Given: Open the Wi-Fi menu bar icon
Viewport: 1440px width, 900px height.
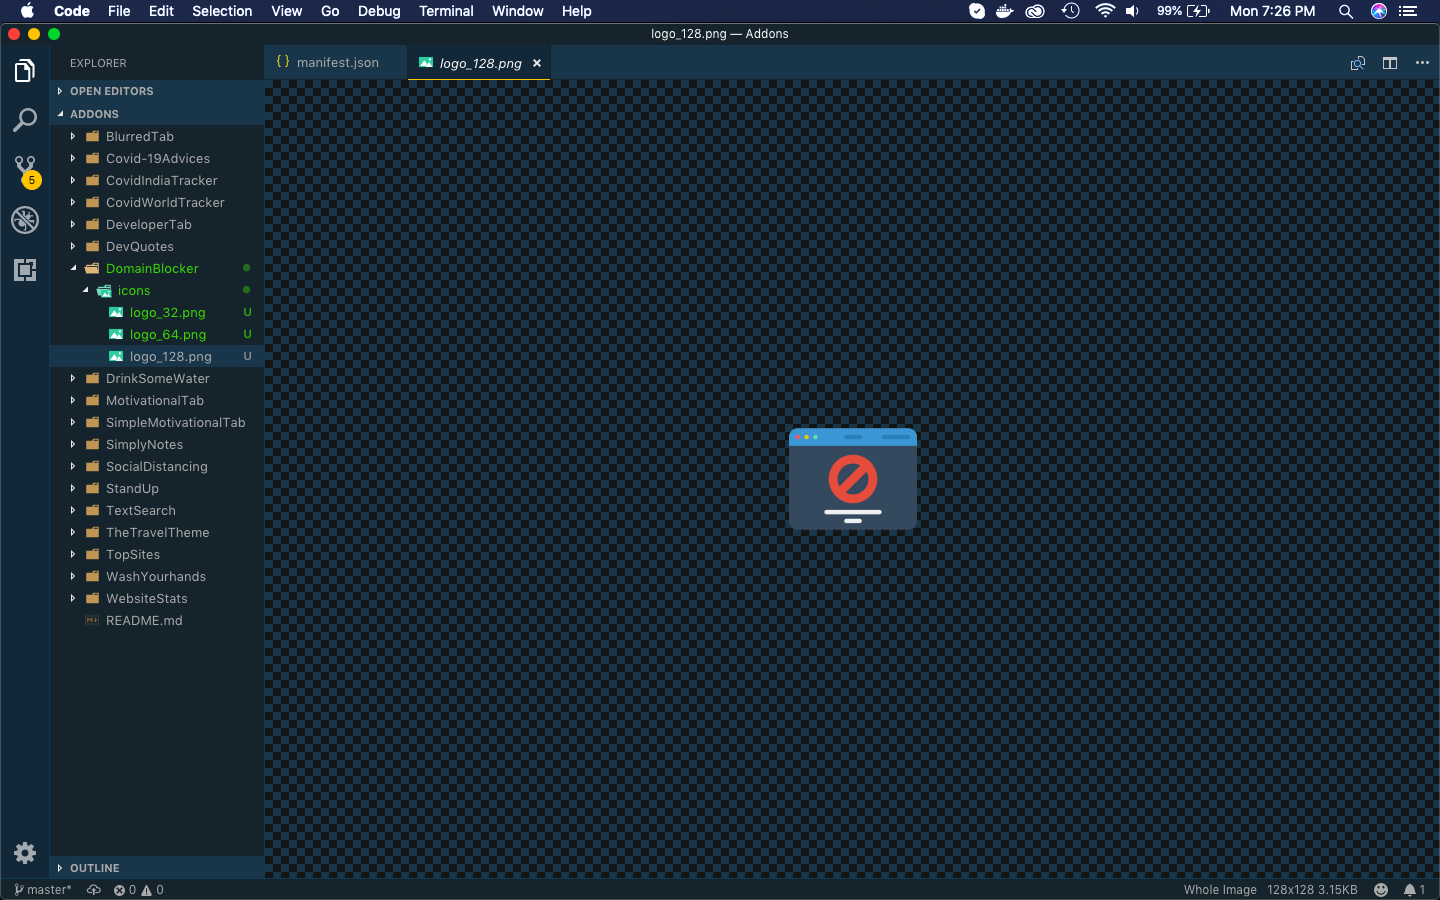Looking at the screenshot, I should (1105, 11).
